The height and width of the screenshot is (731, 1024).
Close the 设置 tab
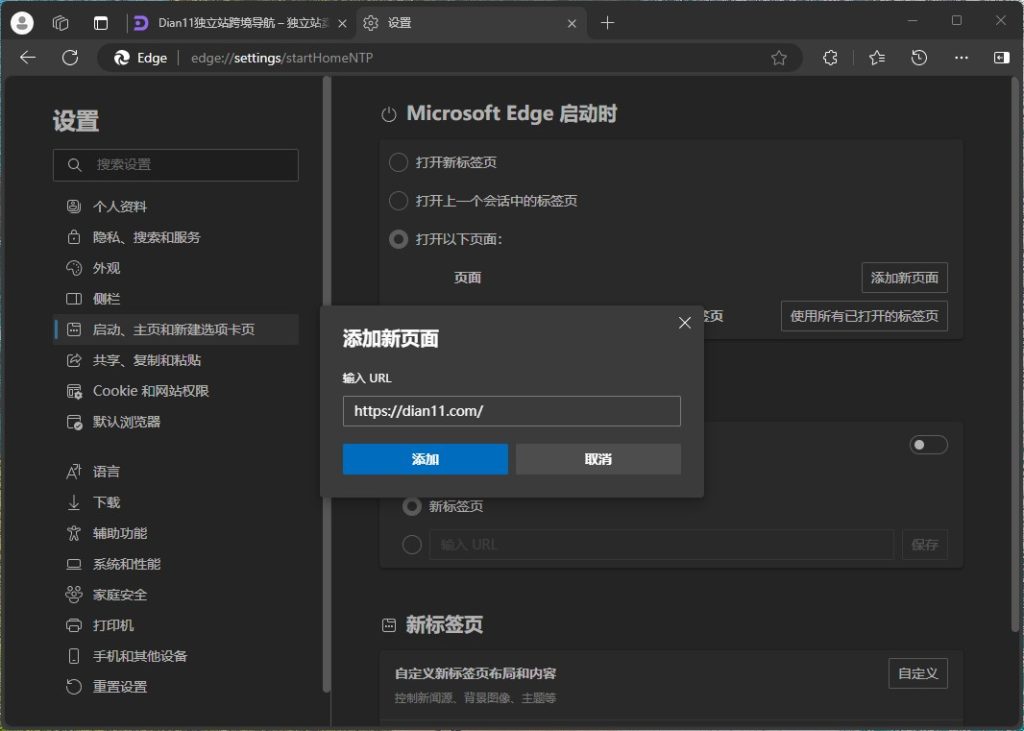pos(571,24)
